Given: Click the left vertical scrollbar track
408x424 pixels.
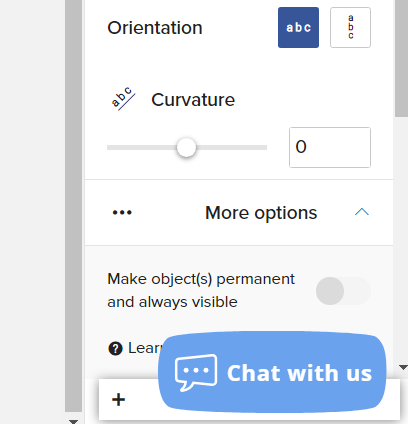Looking at the screenshot, I should point(73,207).
